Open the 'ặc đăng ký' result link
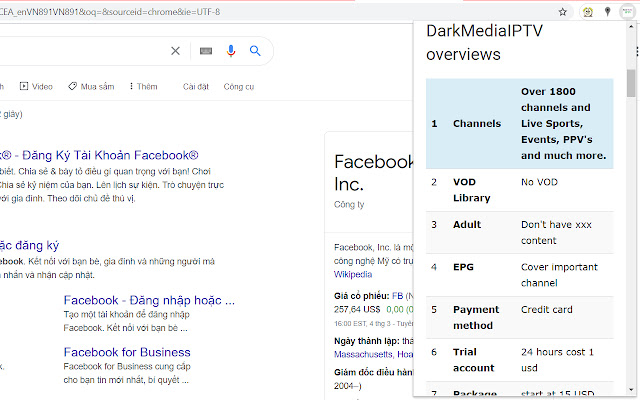The width and height of the screenshot is (640, 400). pos(29,246)
